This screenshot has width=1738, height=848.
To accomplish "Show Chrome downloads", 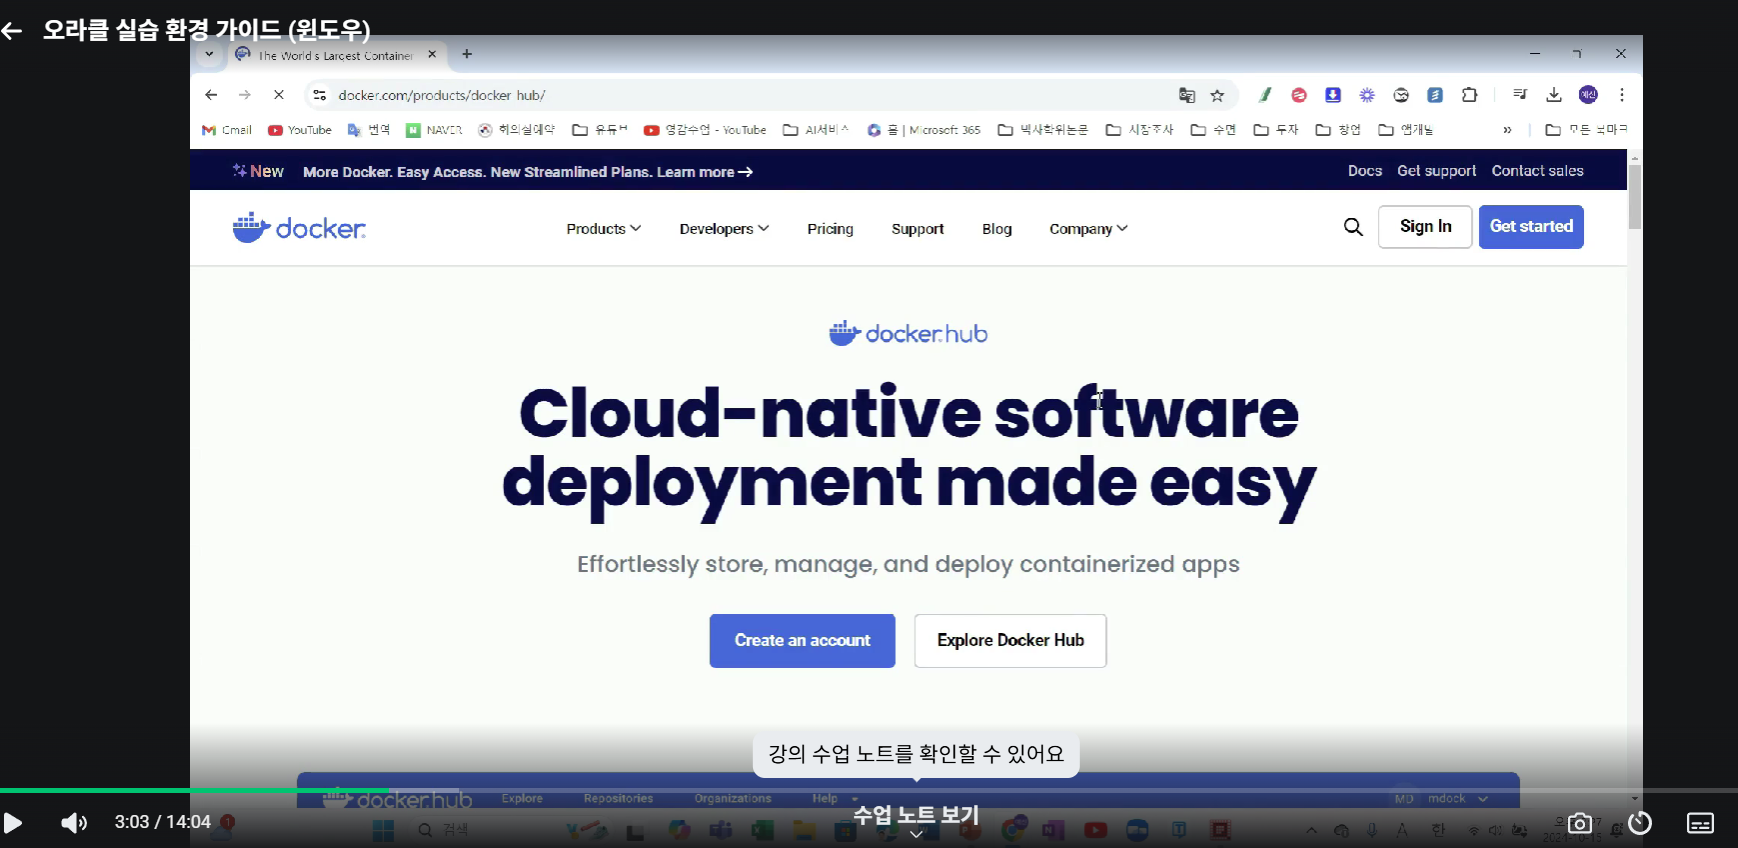I will 1554,95.
